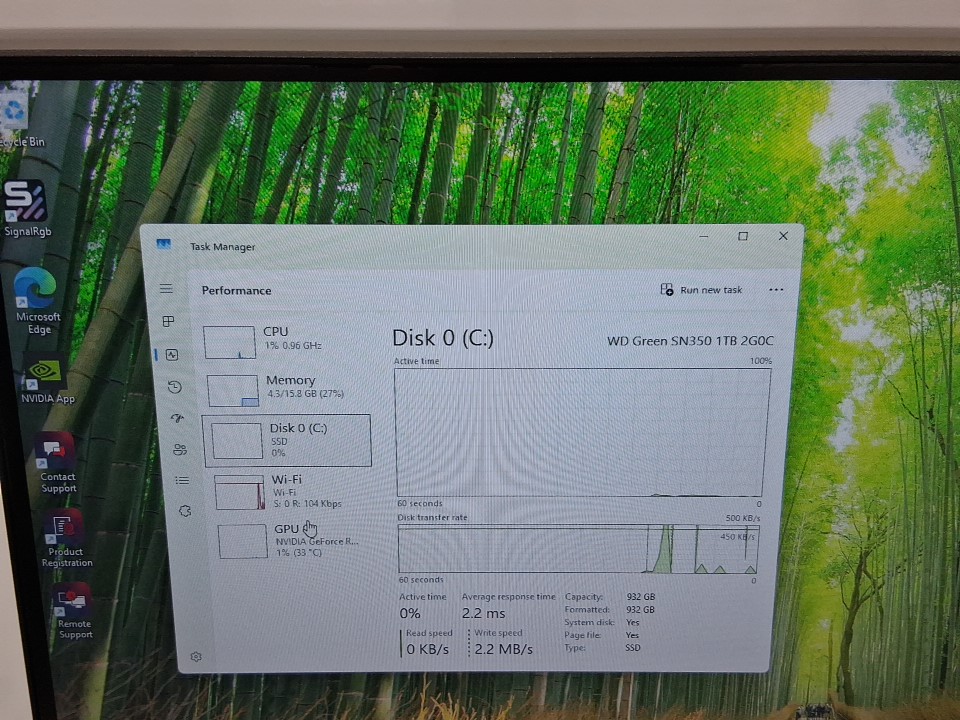The height and width of the screenshot is (720, 960).
Task: Open Task Manager settings gear
Action: pyautogui.click(x=196, y=656)
